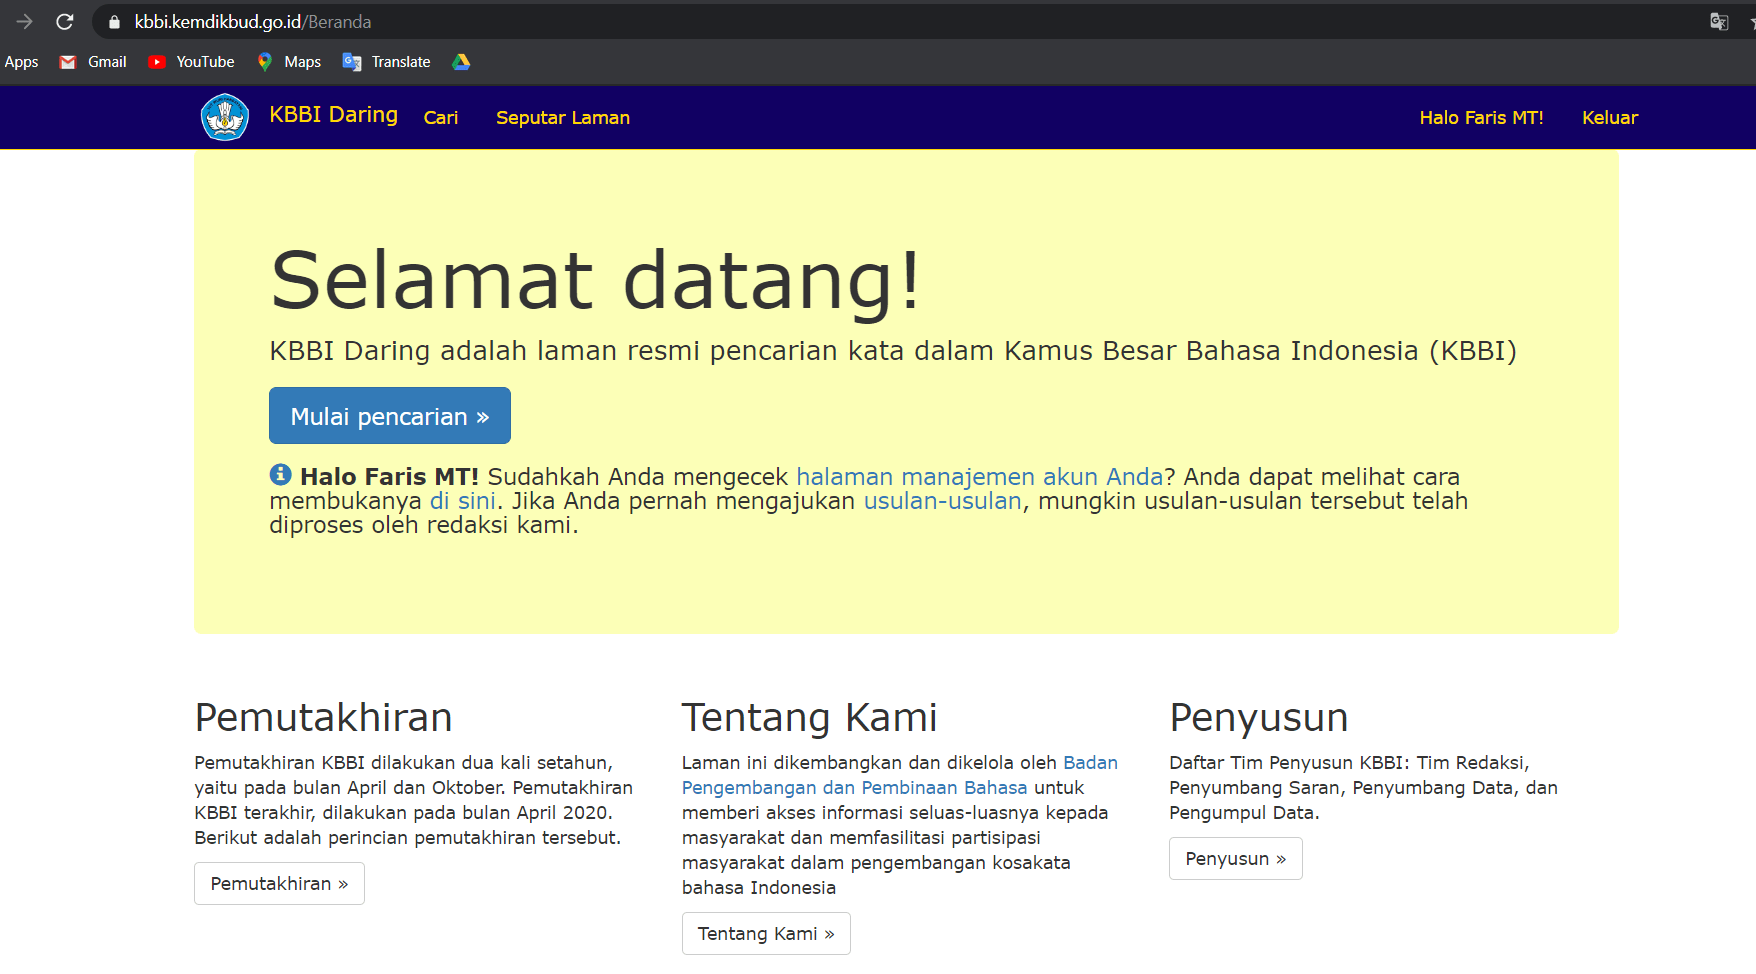
Task: Open the Google Drive bookmark icon
Action: [461, 62]
